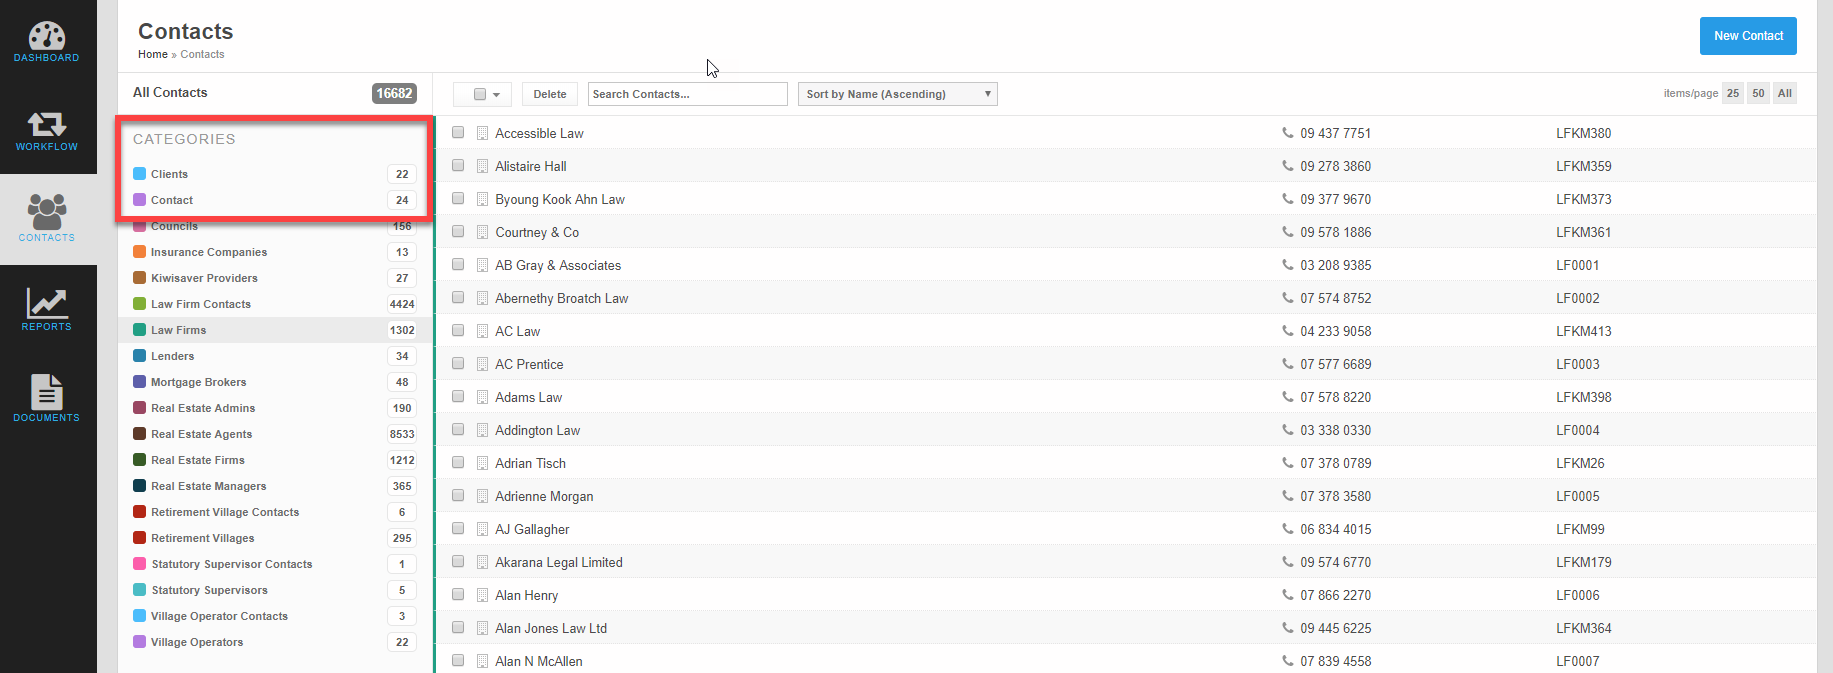The width and height of the screenshot is (1833, 673).
Task: Tick the checkbox for Courtney & Co
Action: (x=458, y=231)
